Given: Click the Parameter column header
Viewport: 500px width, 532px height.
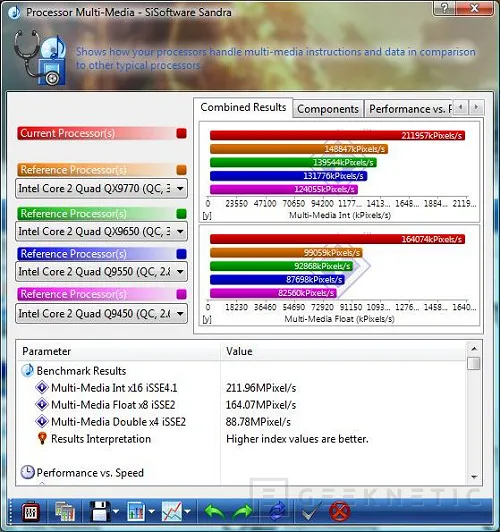Looking at the screenshot, I should pyautogui.click(x=118, y=351).
